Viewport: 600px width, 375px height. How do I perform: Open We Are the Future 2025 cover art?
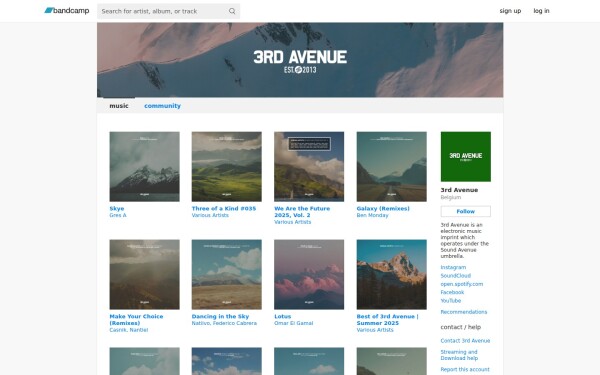(309, 166)
